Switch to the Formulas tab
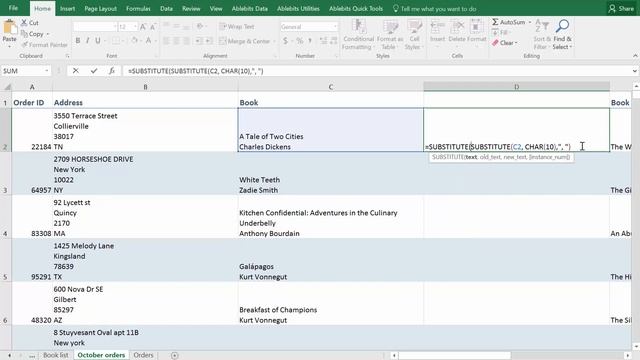 point(138,9)
